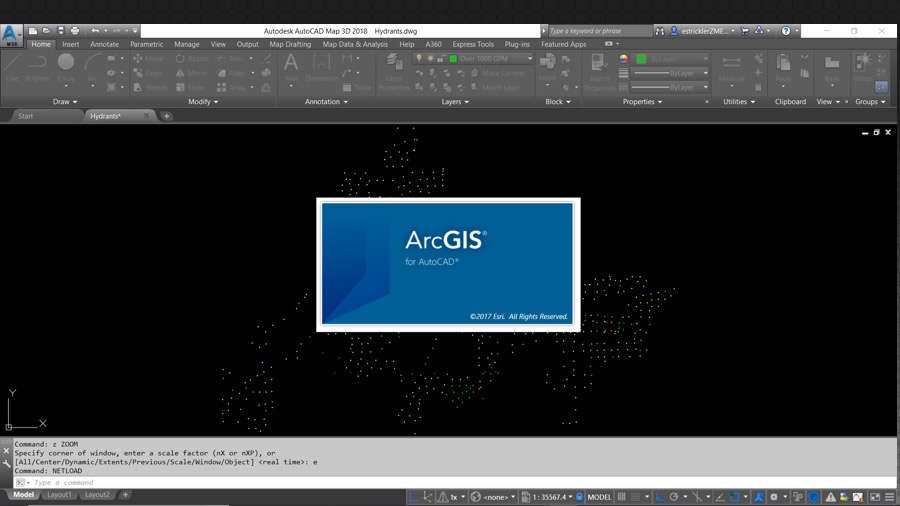Click the Copy tool in Modify panel
The image size is (900, 506).
148,73
